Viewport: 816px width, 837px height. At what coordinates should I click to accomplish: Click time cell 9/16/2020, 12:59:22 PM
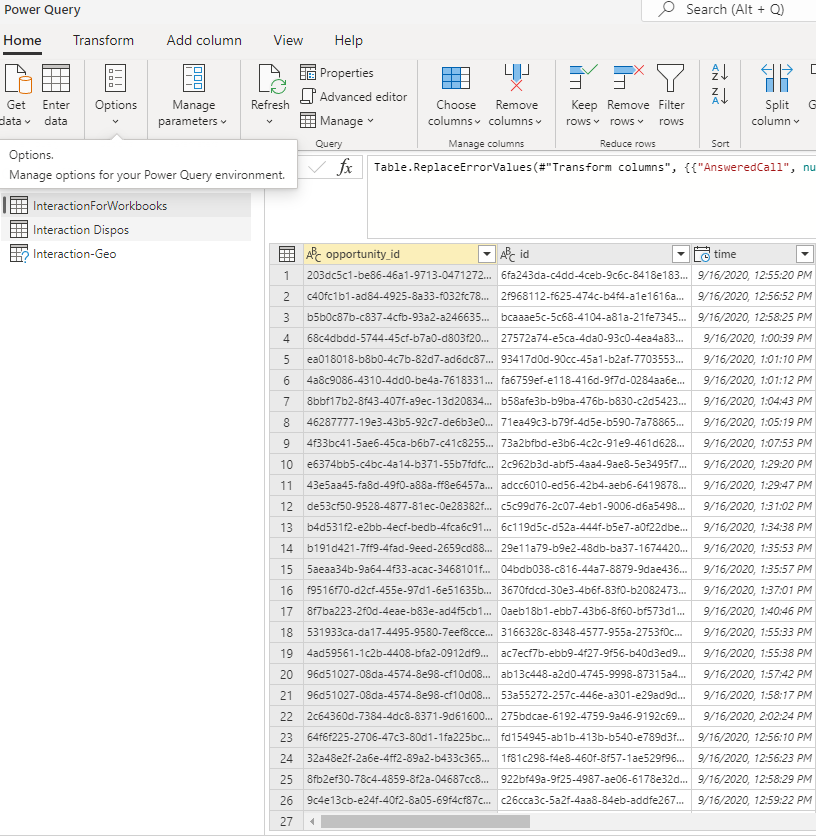[753, 800]
